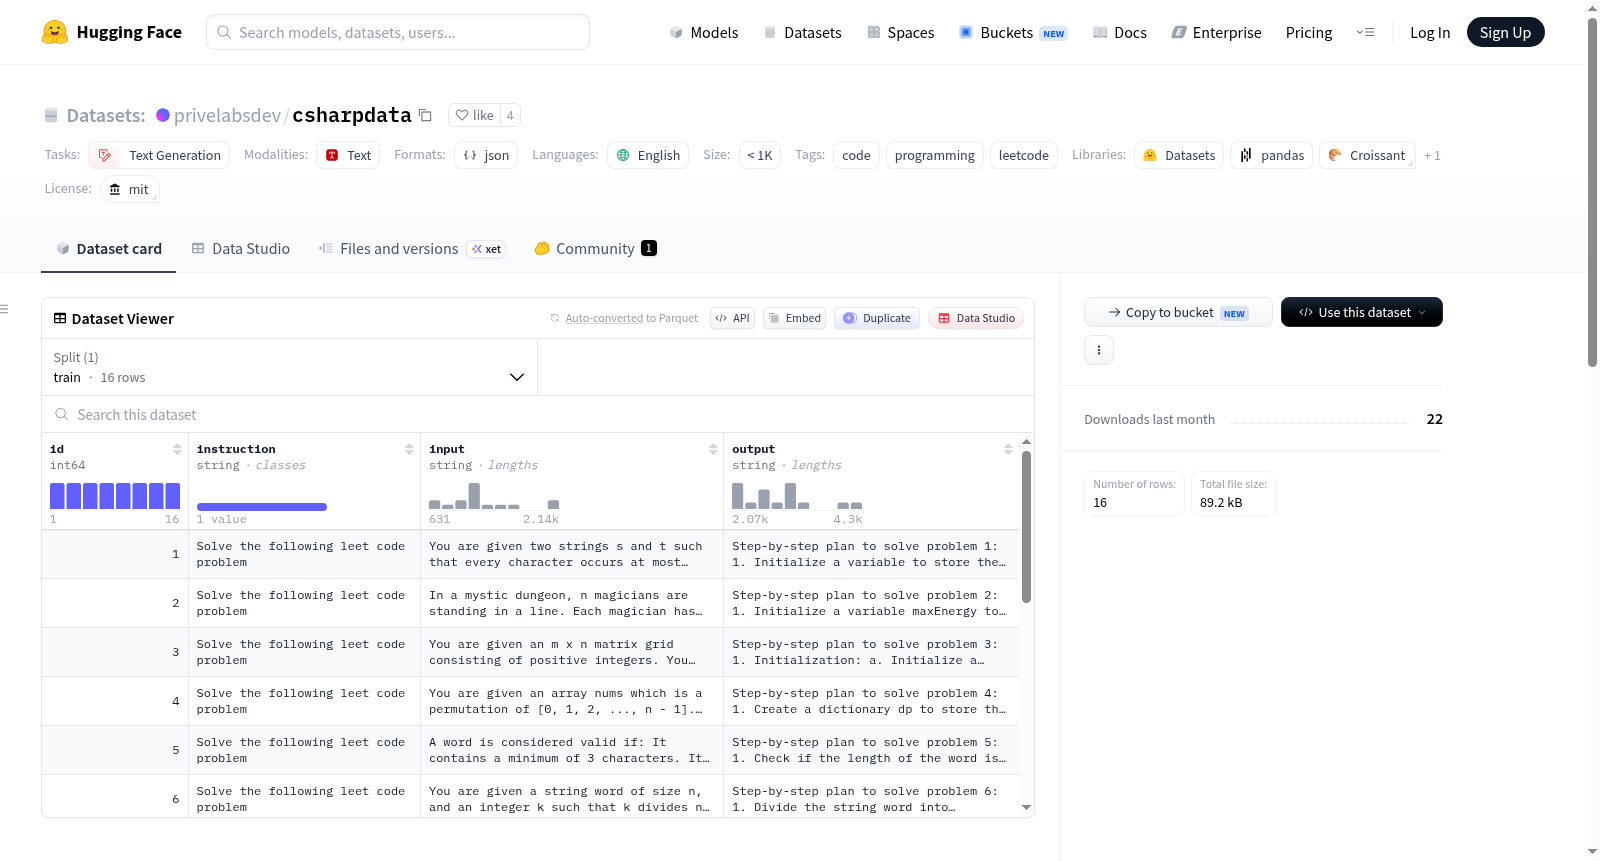Viewport: 1600px width, 861px height.
Task: Open the API button in Dataset Viewer
Action: tap(732, 318)
